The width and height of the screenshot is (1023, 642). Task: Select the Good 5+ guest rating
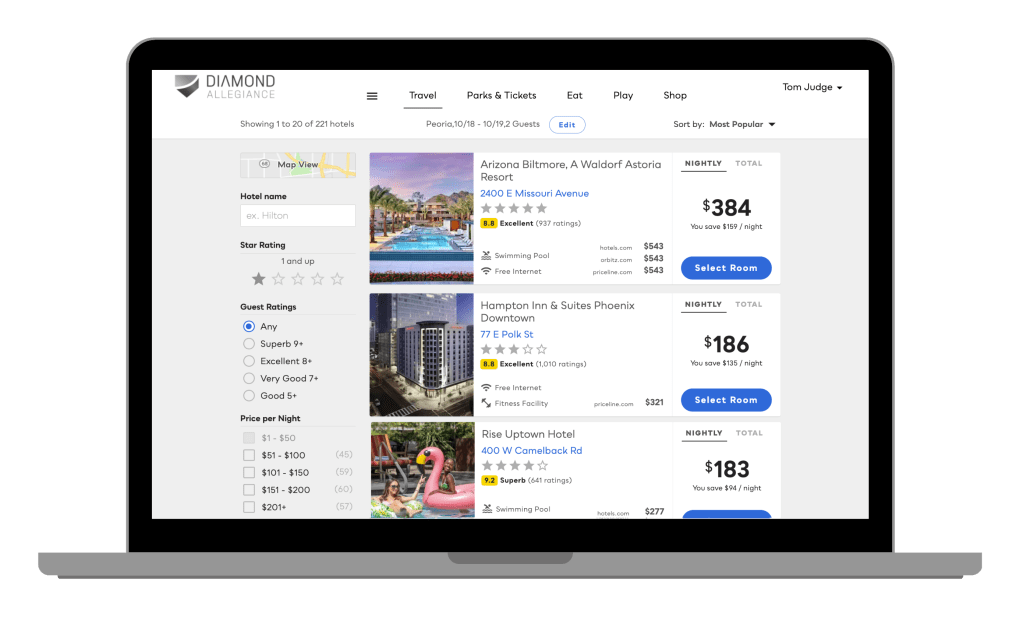click(249, 395)
